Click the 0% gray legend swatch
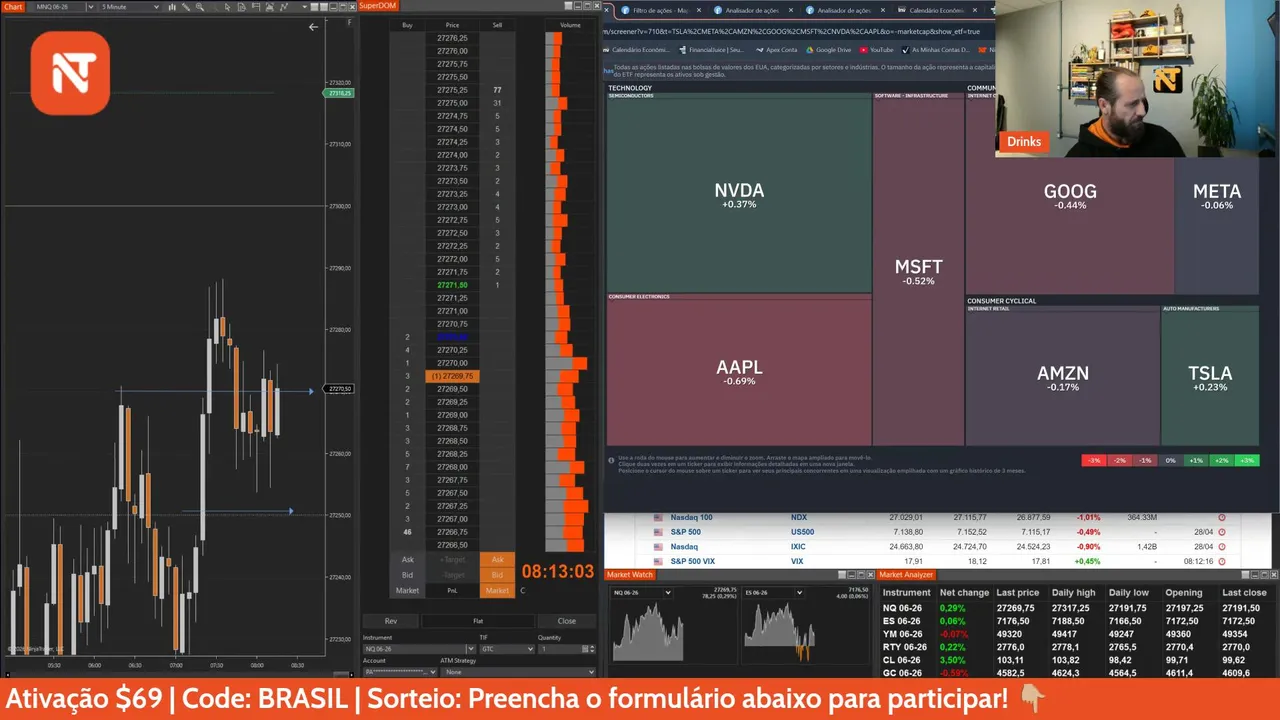The height and width of the screenshot is (720, 1280). coord(1170,461)
